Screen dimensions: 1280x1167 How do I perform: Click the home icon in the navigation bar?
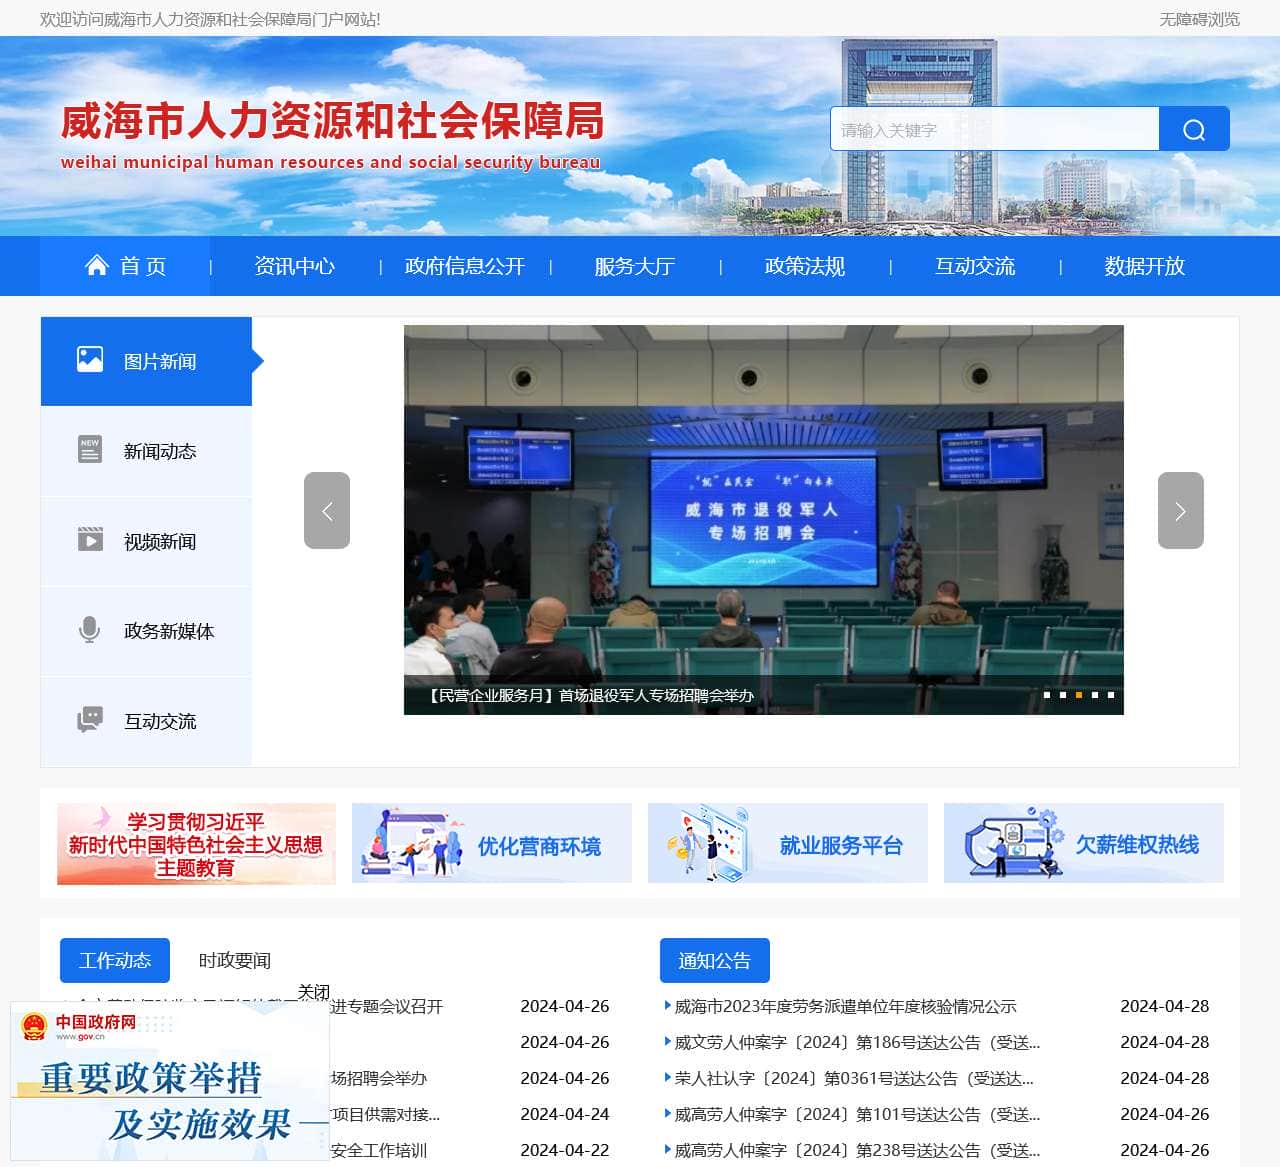pyautogui.click(x=97, y=265)
